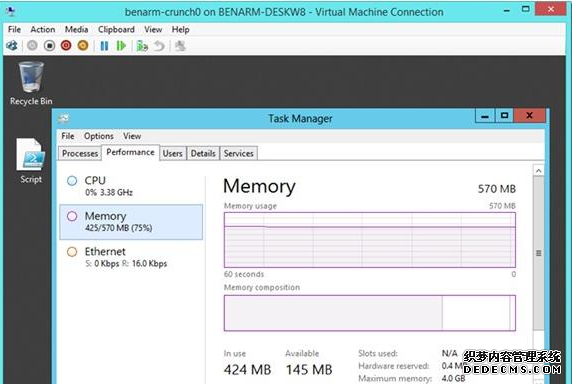
Task: Open Task Manager's Options menu
Action: 98,136
